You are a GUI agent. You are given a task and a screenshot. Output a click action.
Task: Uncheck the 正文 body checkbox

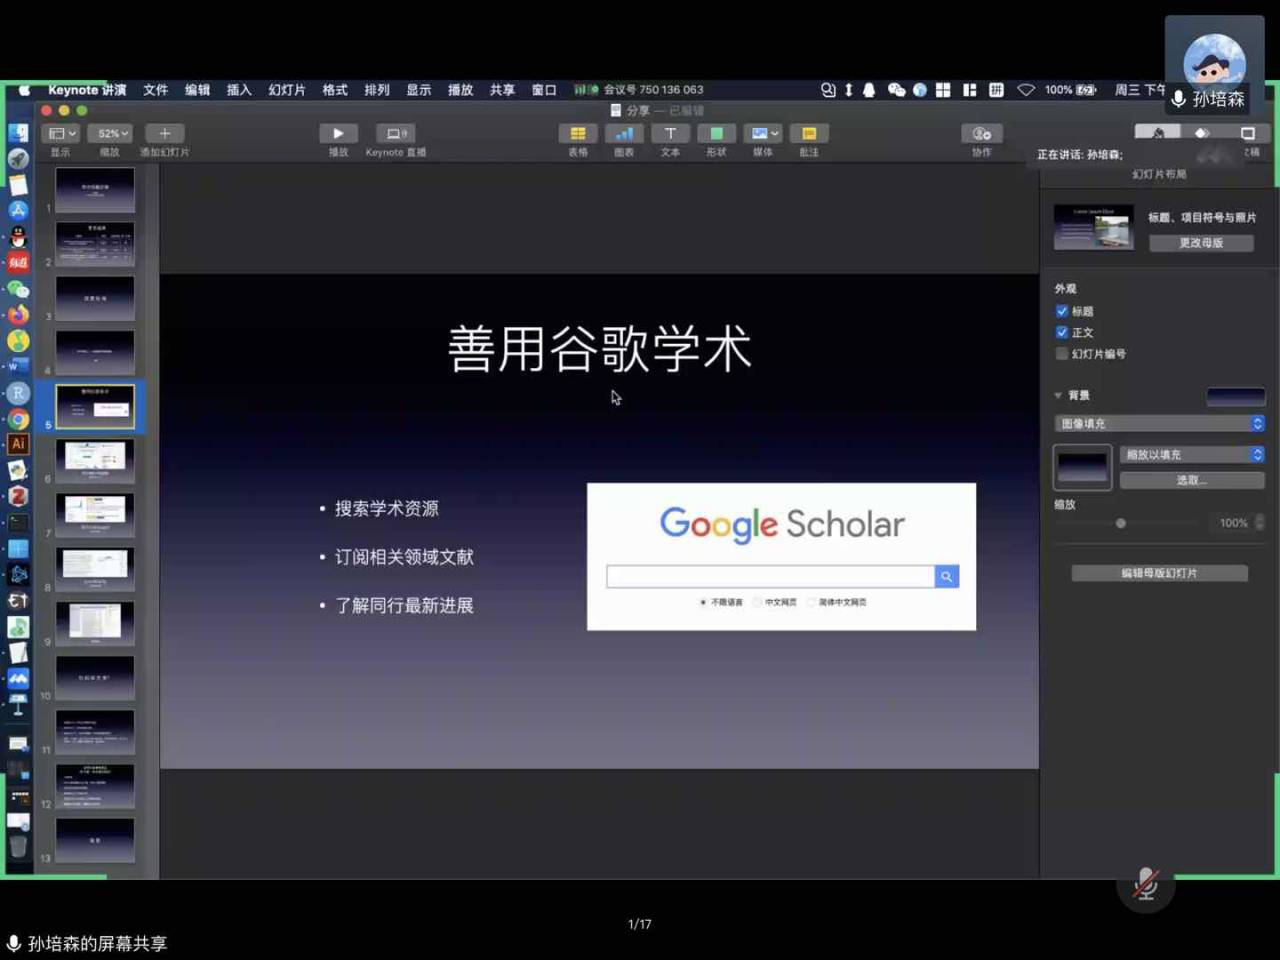[1062, 332]
